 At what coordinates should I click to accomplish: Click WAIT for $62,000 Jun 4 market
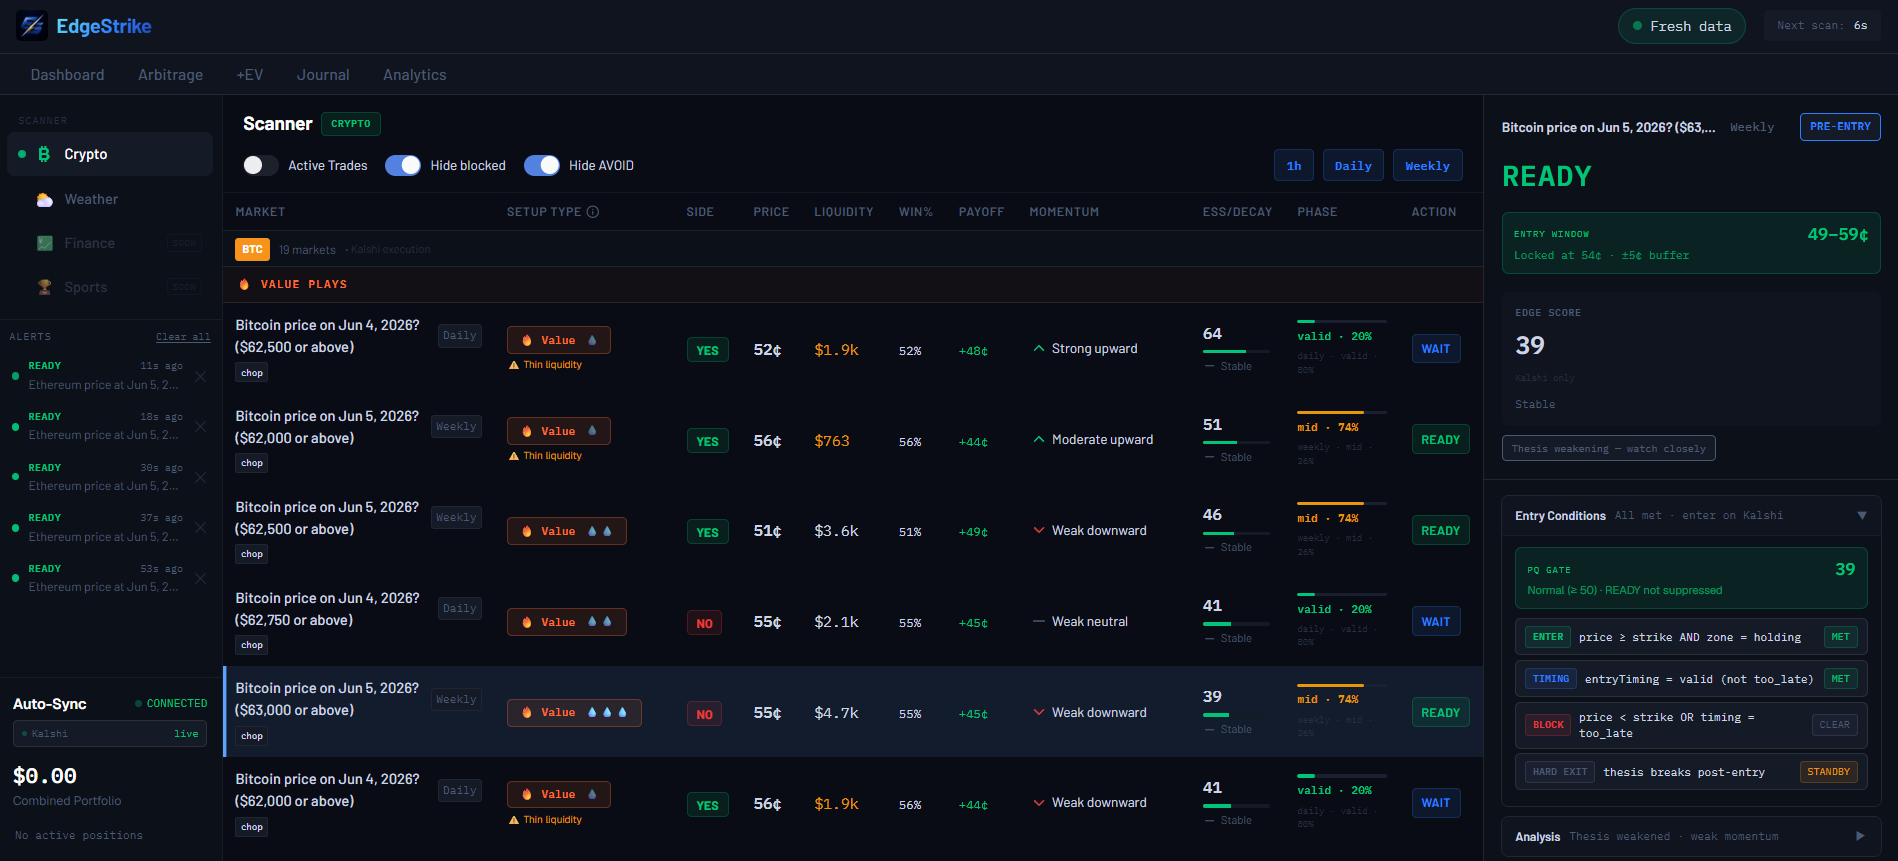pyautogui.click(x=1436, y=803)
